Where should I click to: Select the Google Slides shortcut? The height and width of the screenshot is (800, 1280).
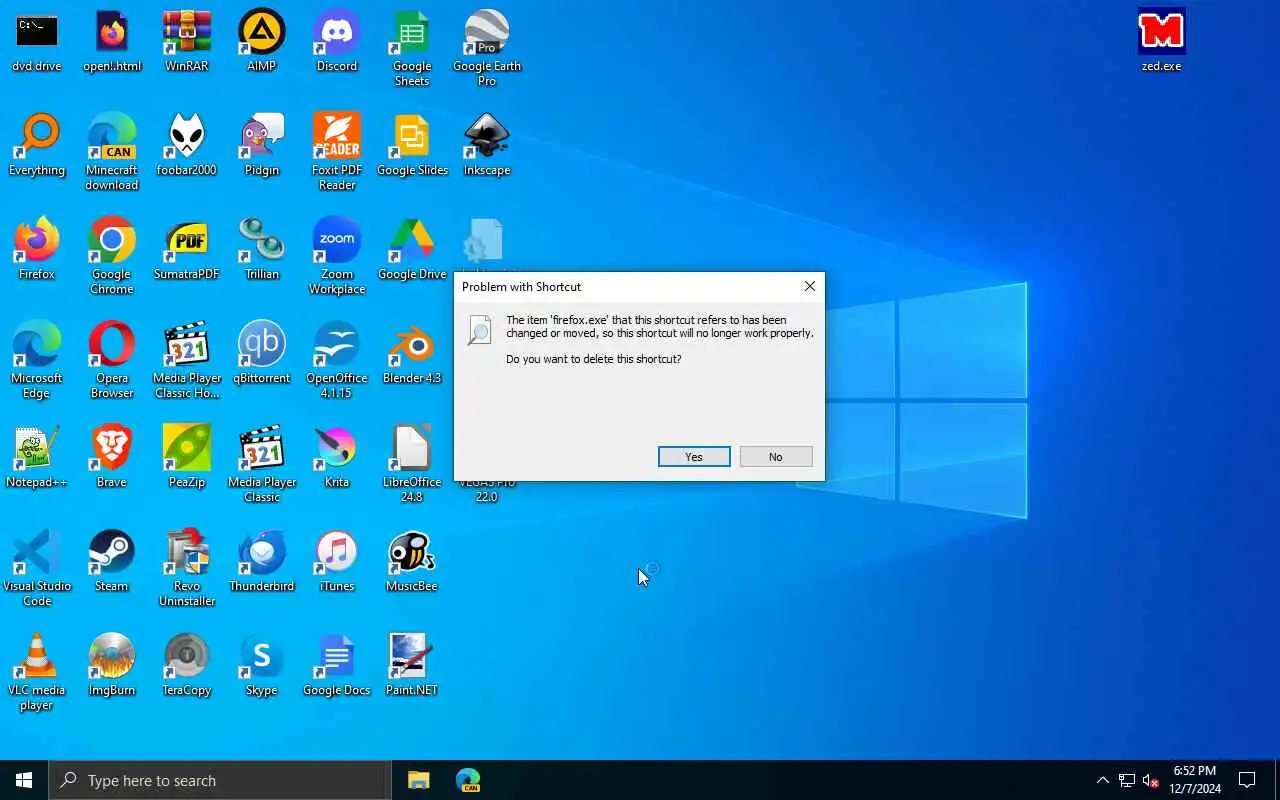click(412, 146)
